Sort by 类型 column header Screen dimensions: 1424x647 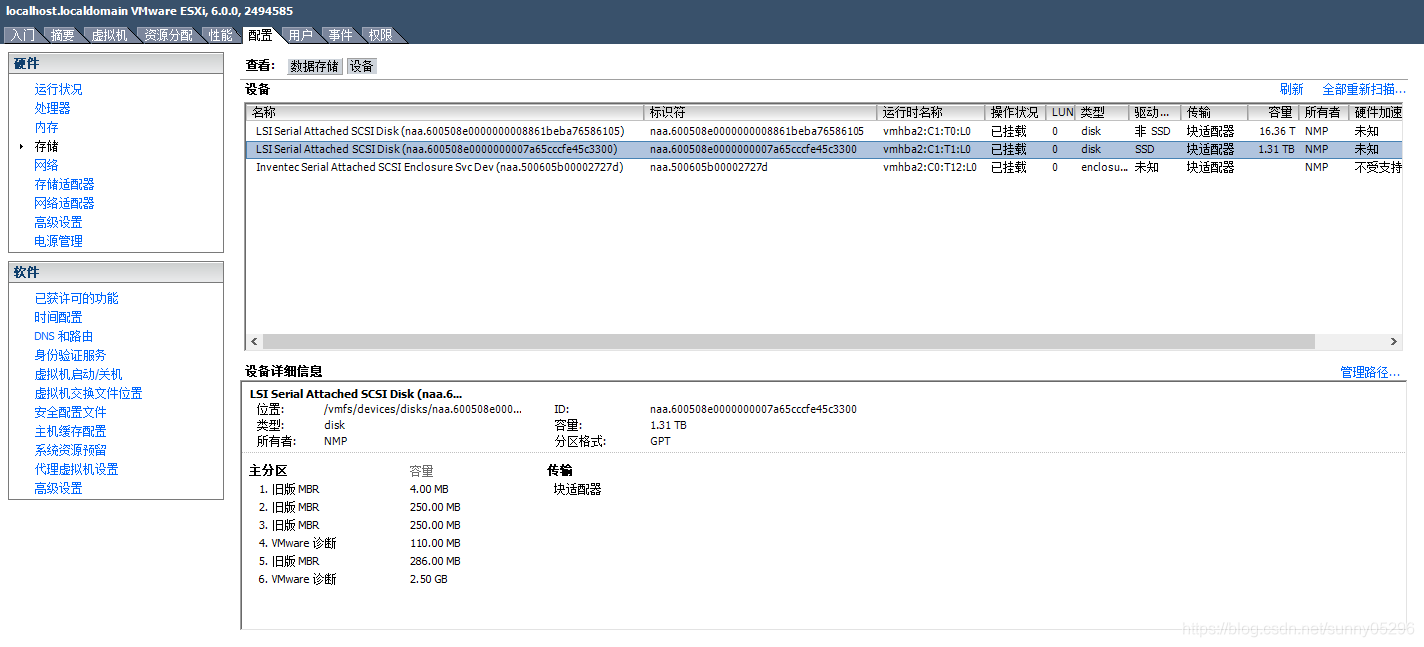pos(1103,112)
